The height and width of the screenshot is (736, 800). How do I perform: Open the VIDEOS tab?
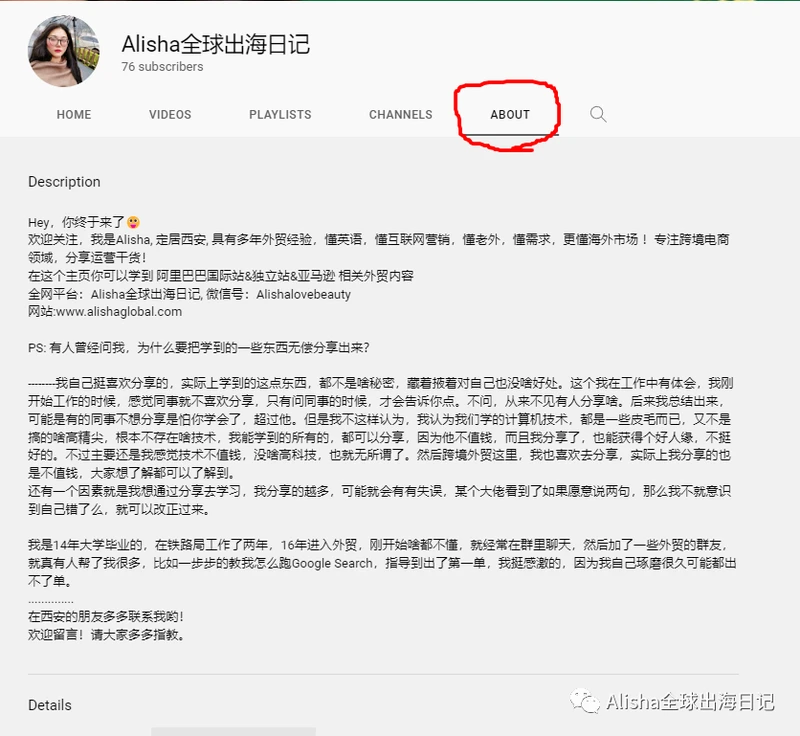point(170,115)
